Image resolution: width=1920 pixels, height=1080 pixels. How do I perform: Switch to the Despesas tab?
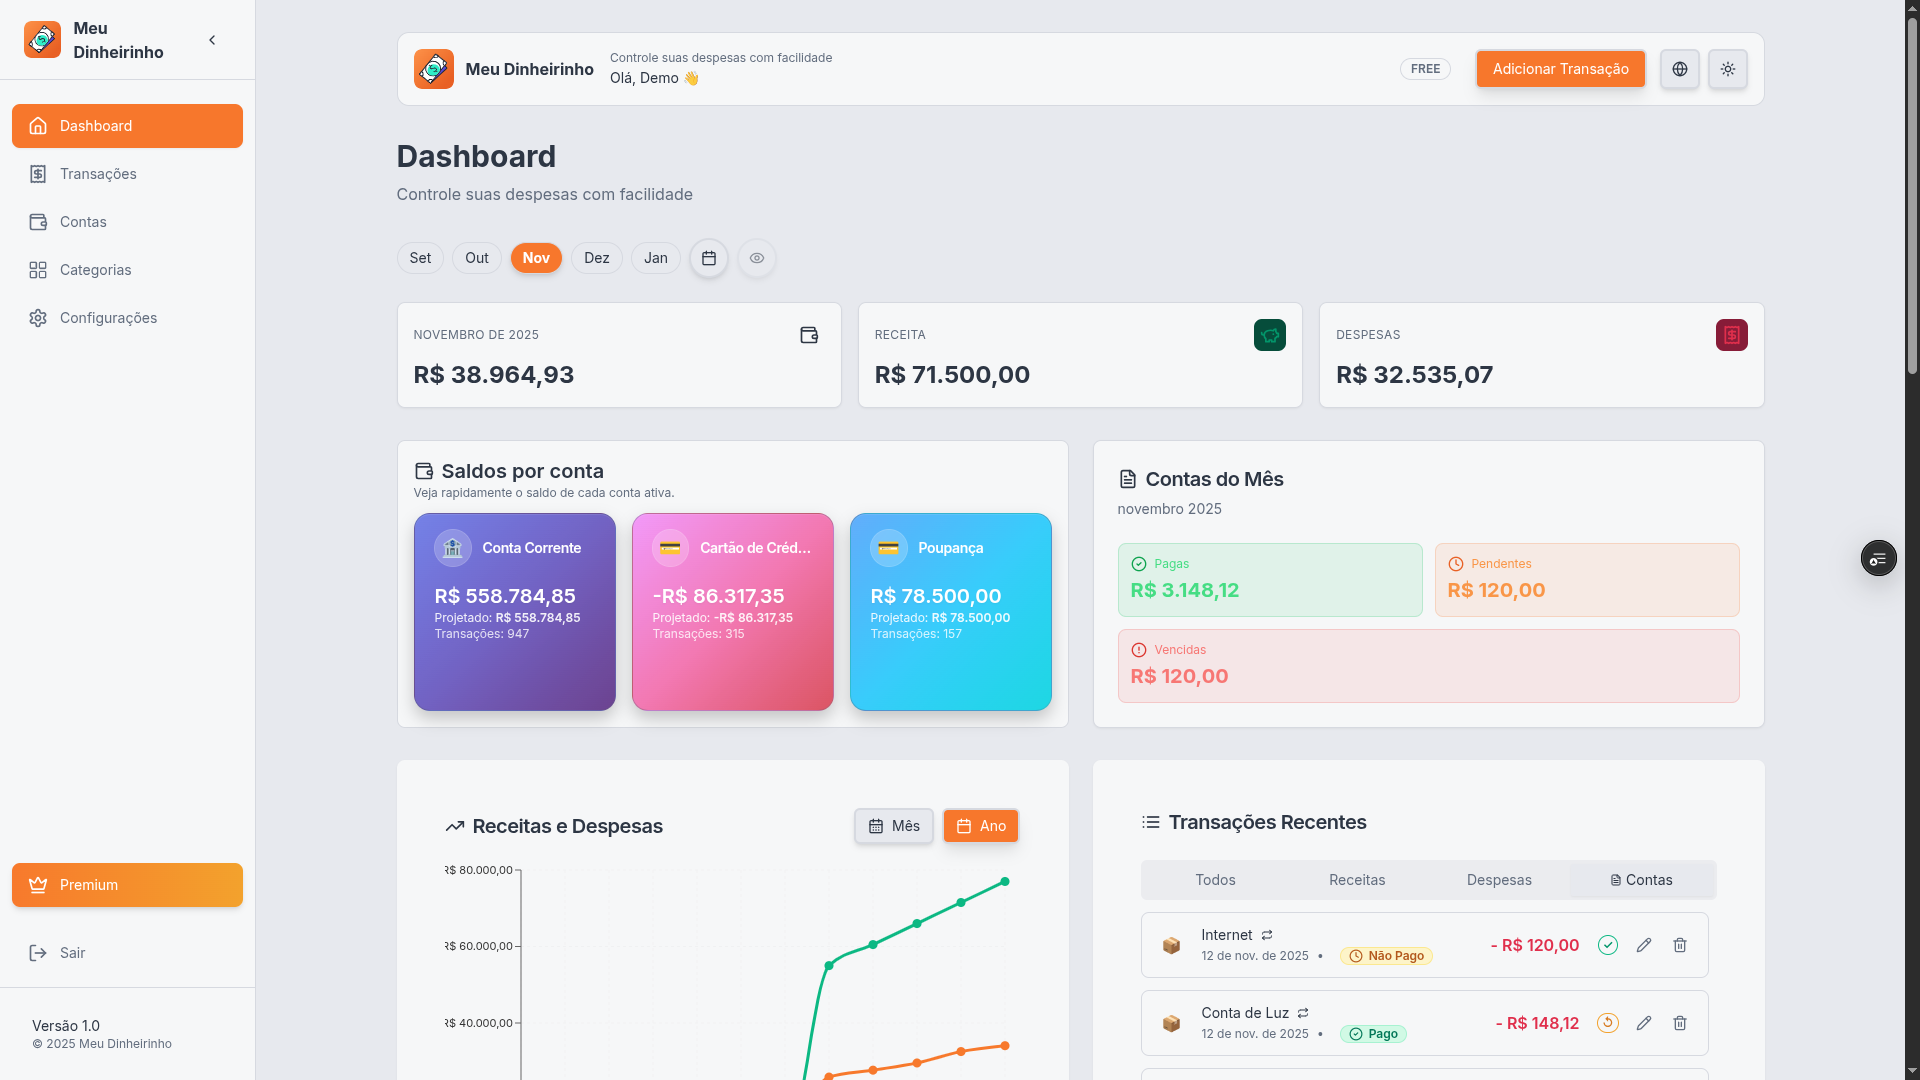[1498, 880]
